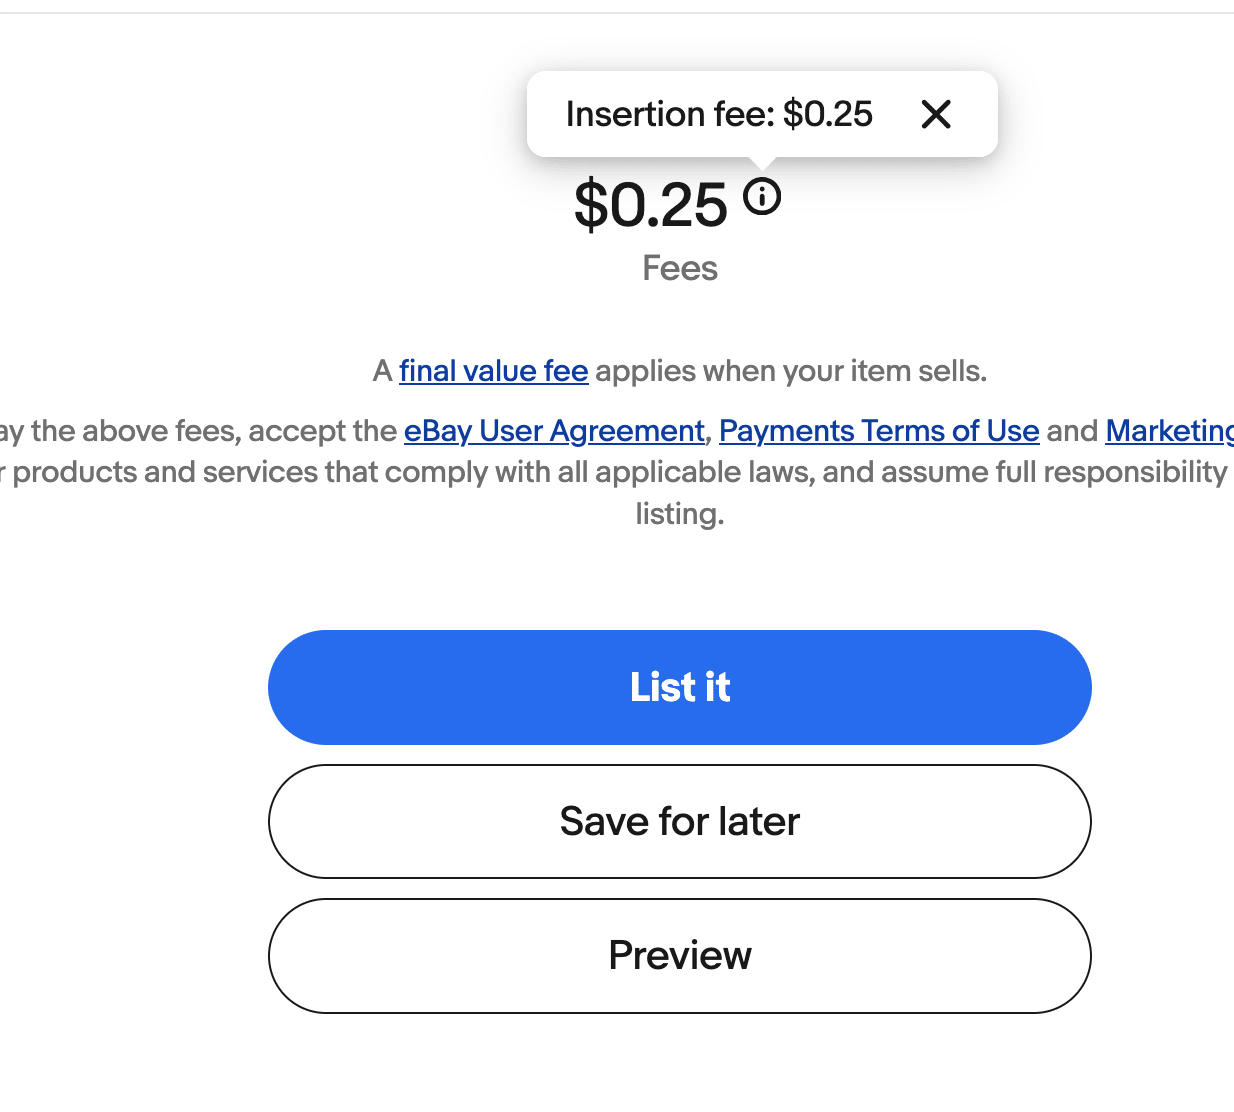The height and width of the screenshot is (1112, 1234).
Task: Follow the Marketing terms link
Action: 1169,431
